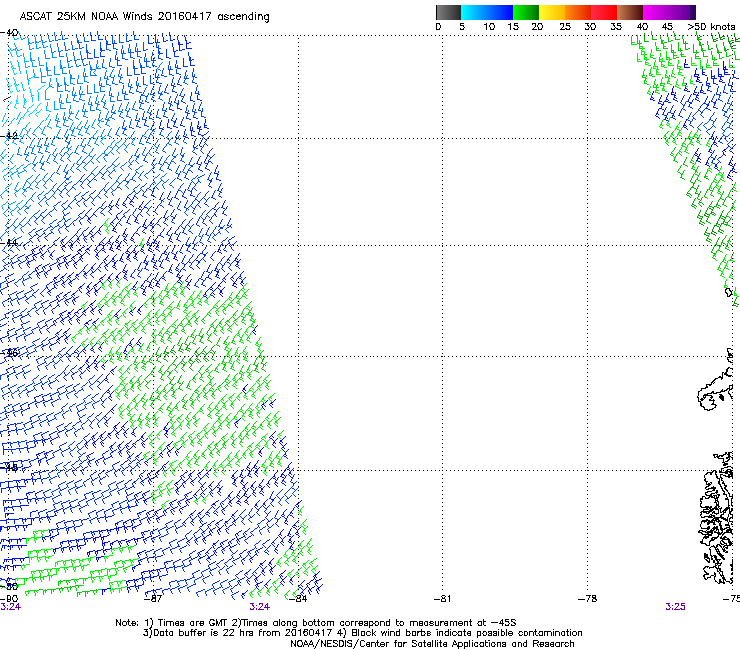Image resolution: width=740 pixels, height=650 pixels.
Task: Select the '-87' longitude axis label
Action: click(152, 599)
